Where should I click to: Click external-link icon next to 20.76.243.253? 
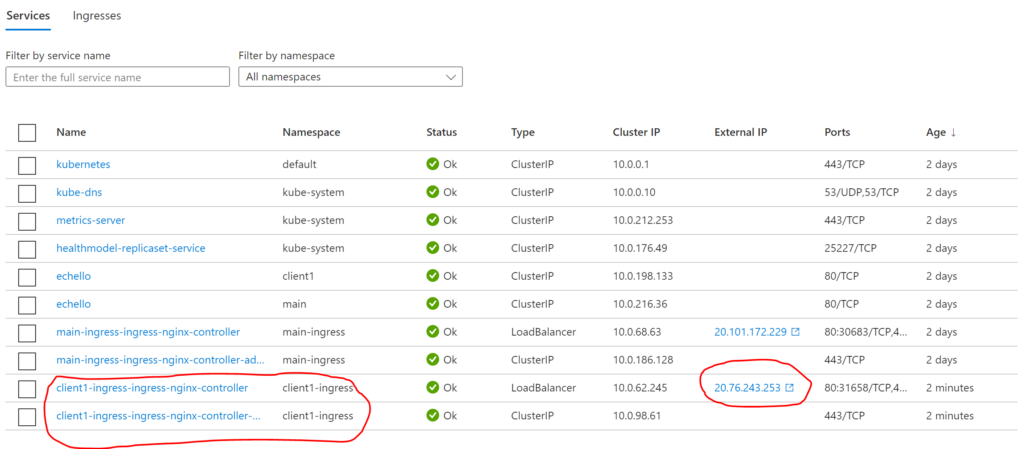tap(790, 388)
